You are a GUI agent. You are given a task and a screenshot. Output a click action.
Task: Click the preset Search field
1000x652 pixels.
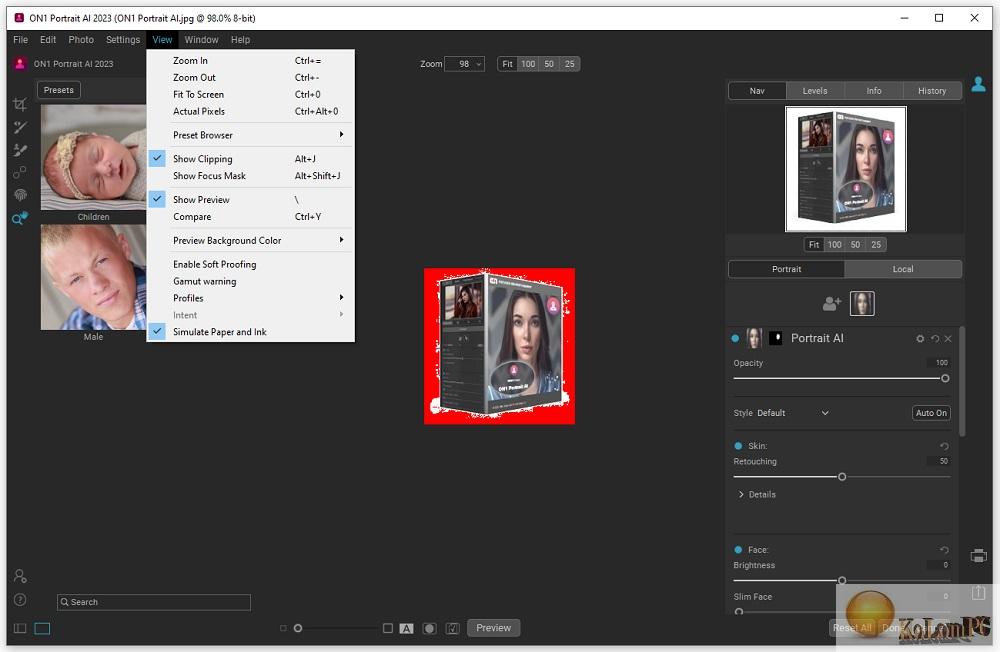coord(154,602)
